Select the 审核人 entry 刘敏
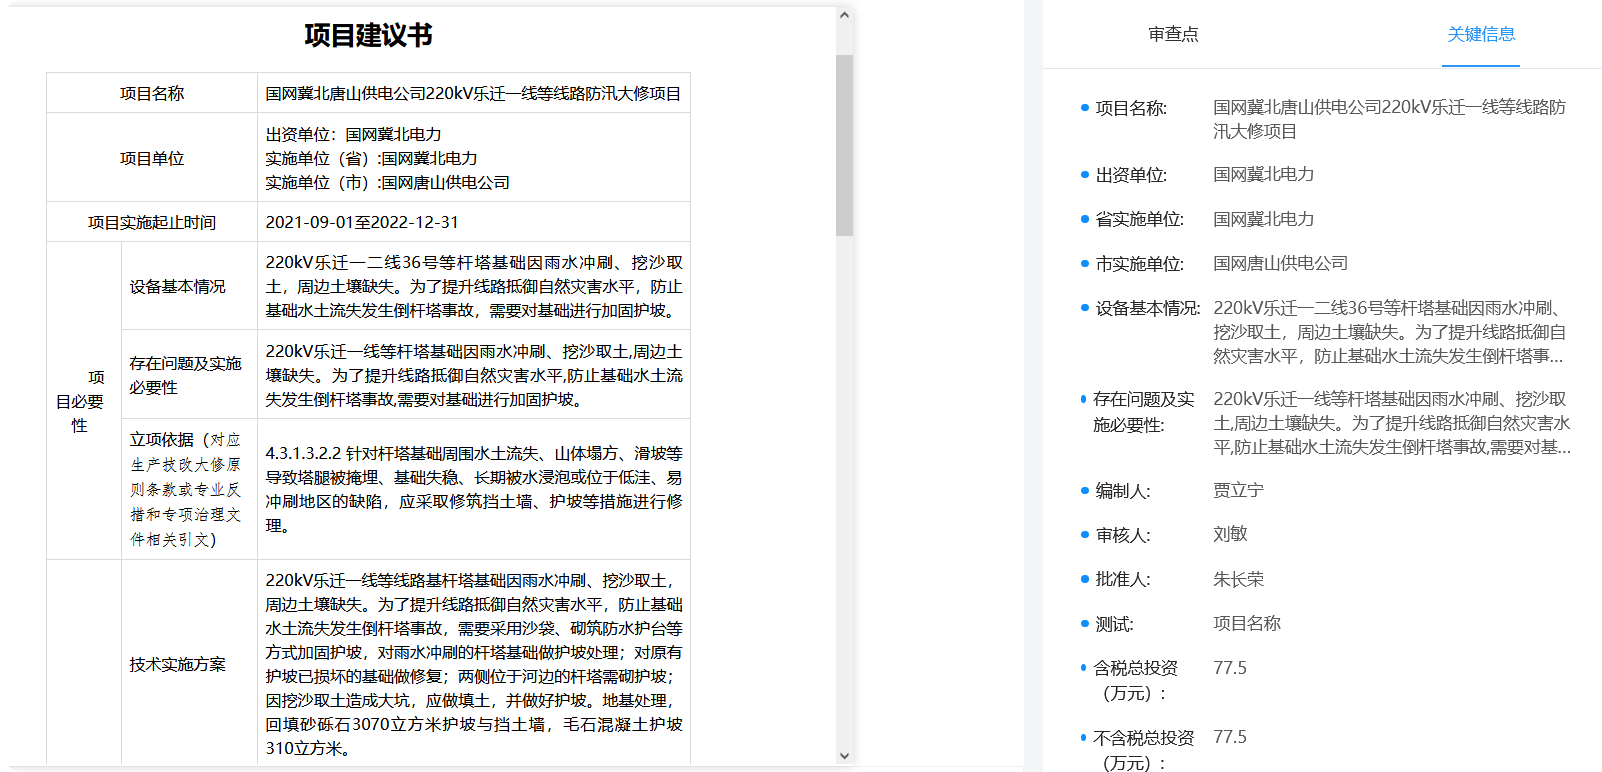 click(1230, 535)
